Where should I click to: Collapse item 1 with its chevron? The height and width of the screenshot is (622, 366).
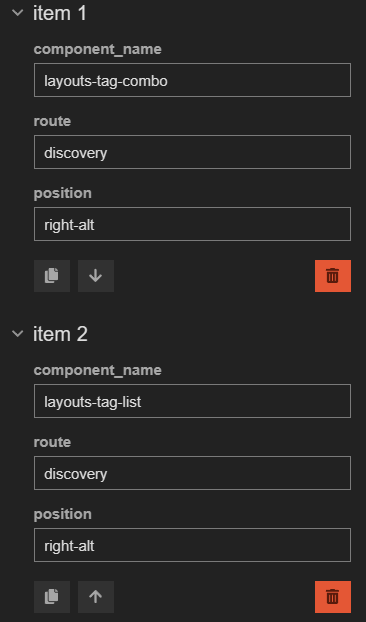point(18,13)
